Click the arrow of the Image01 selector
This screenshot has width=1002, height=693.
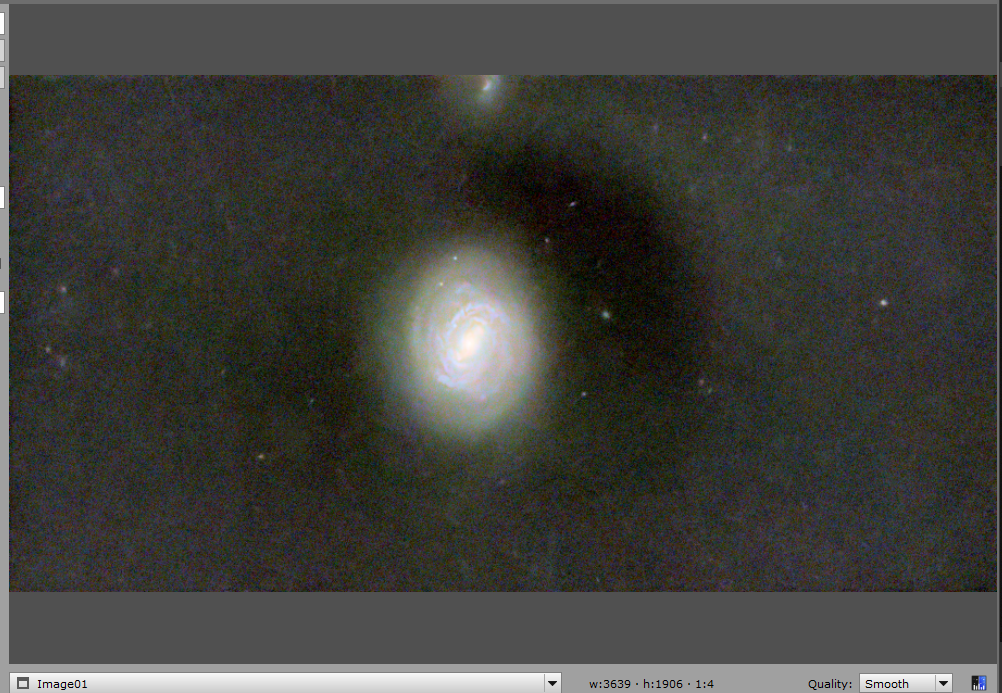[552, 683]
